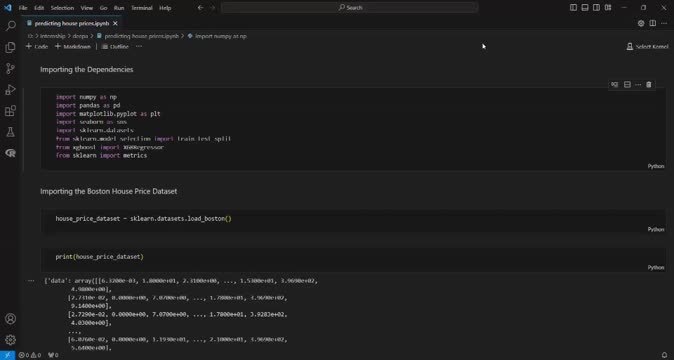Screen dimensions: 674x360
Task: Expand the cell output options ellipsis
Action: tap(31, 281)
